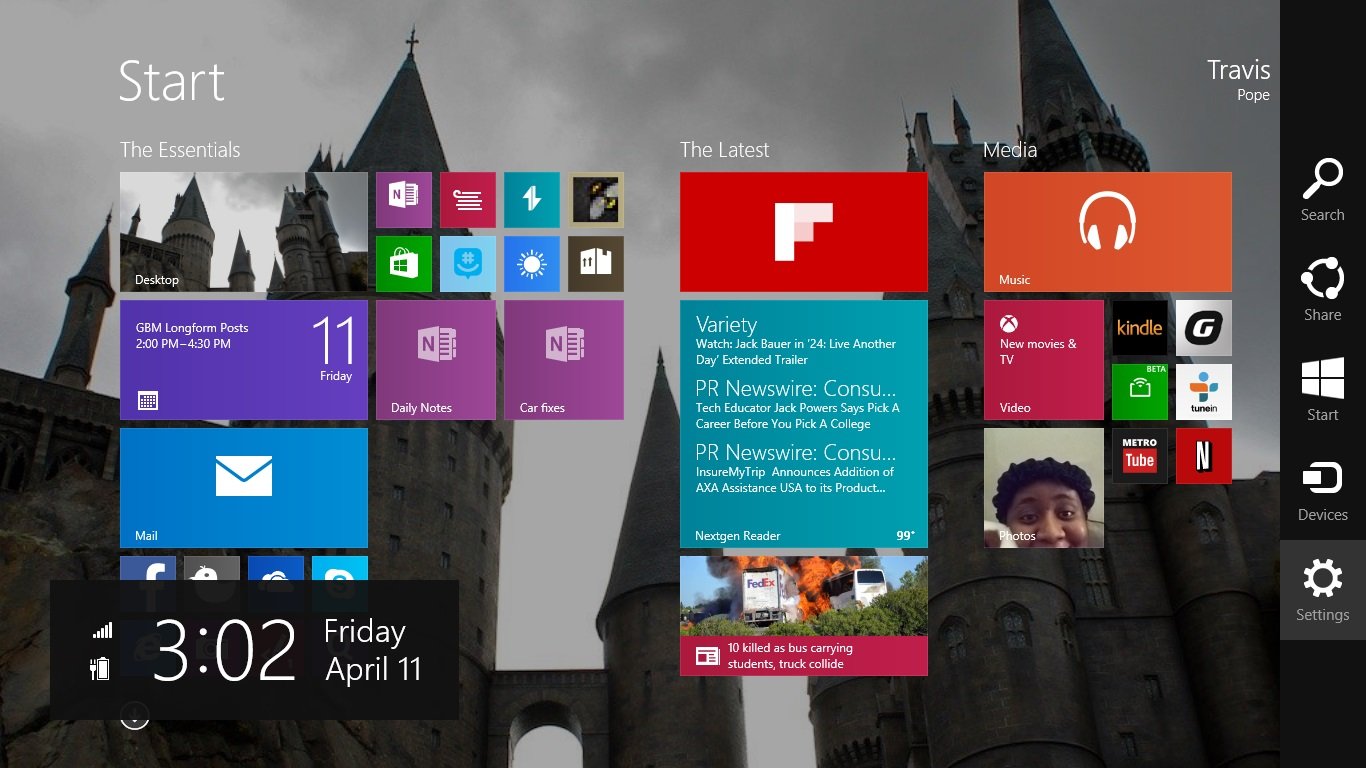Click the Start charm Windows logo

1322,379
